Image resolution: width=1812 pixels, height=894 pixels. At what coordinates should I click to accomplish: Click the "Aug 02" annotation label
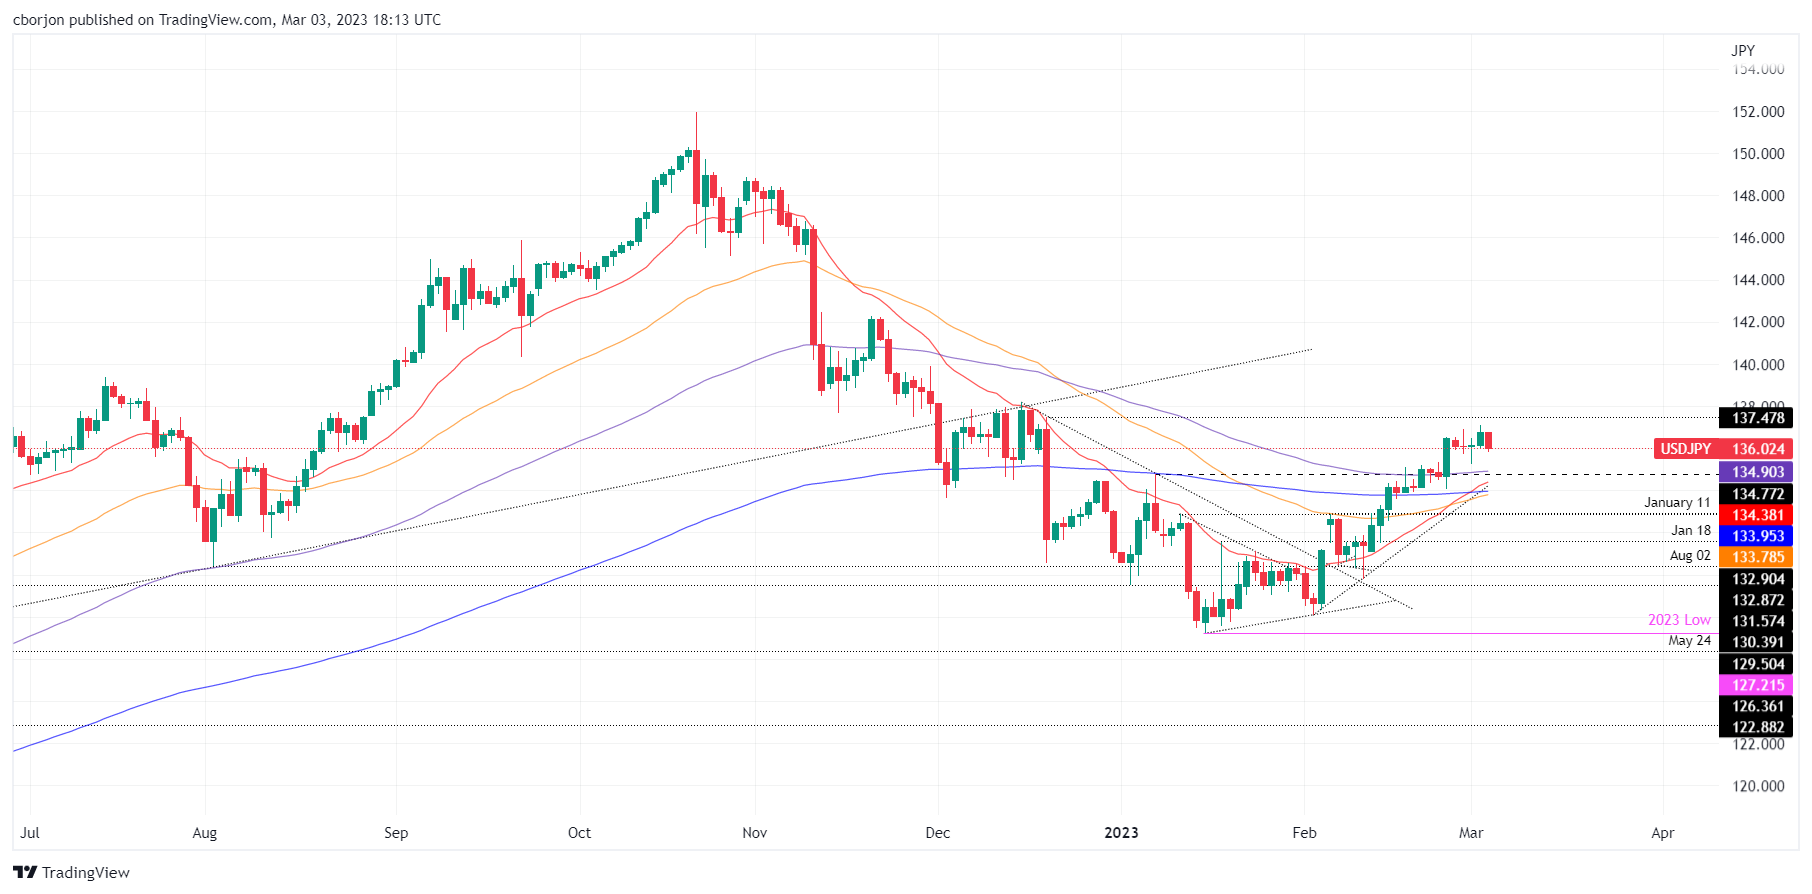point(1690,555)
